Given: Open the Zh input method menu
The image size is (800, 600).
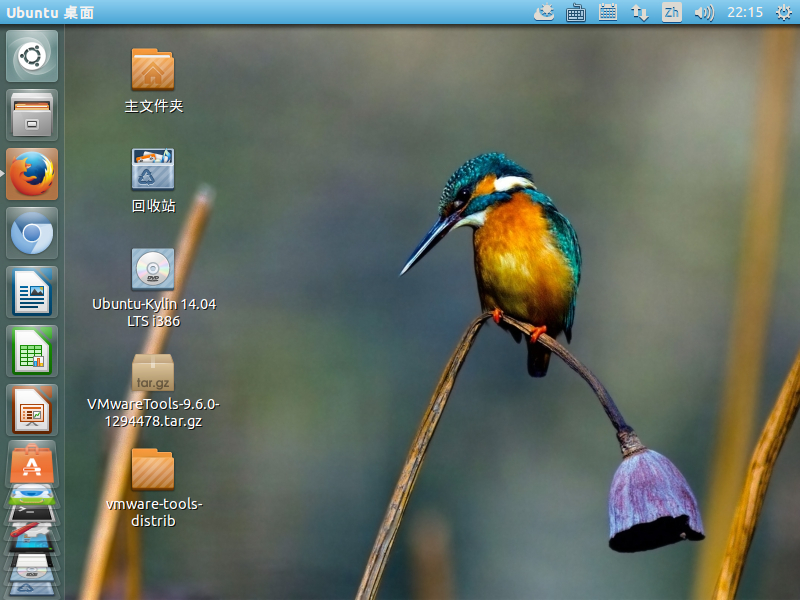Looking at the screenshot, I should click(672, 12).
